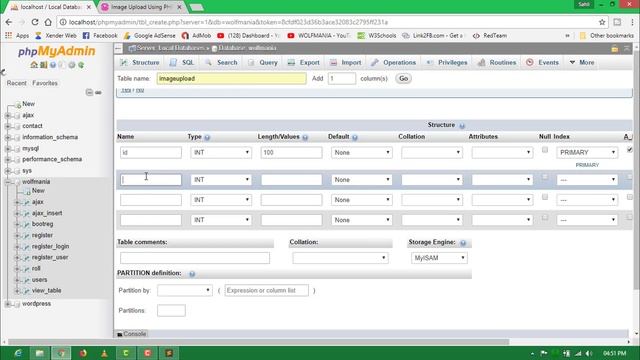
Task: Open Internet Explorer from taskbar
Action: (x=18, y=353)
